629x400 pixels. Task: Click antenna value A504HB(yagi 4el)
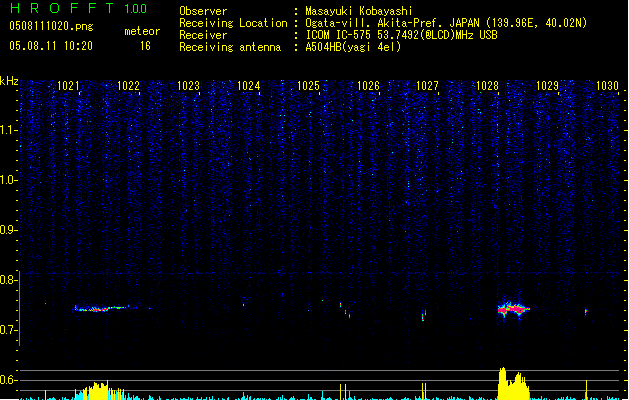[353, 47]
